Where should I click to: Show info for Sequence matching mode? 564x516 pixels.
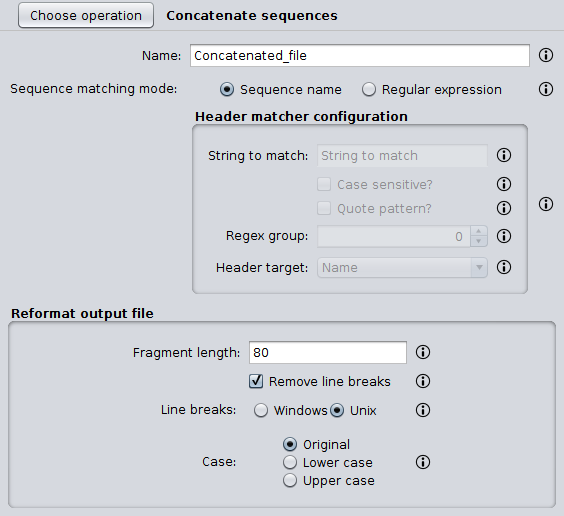pos(546,89)
